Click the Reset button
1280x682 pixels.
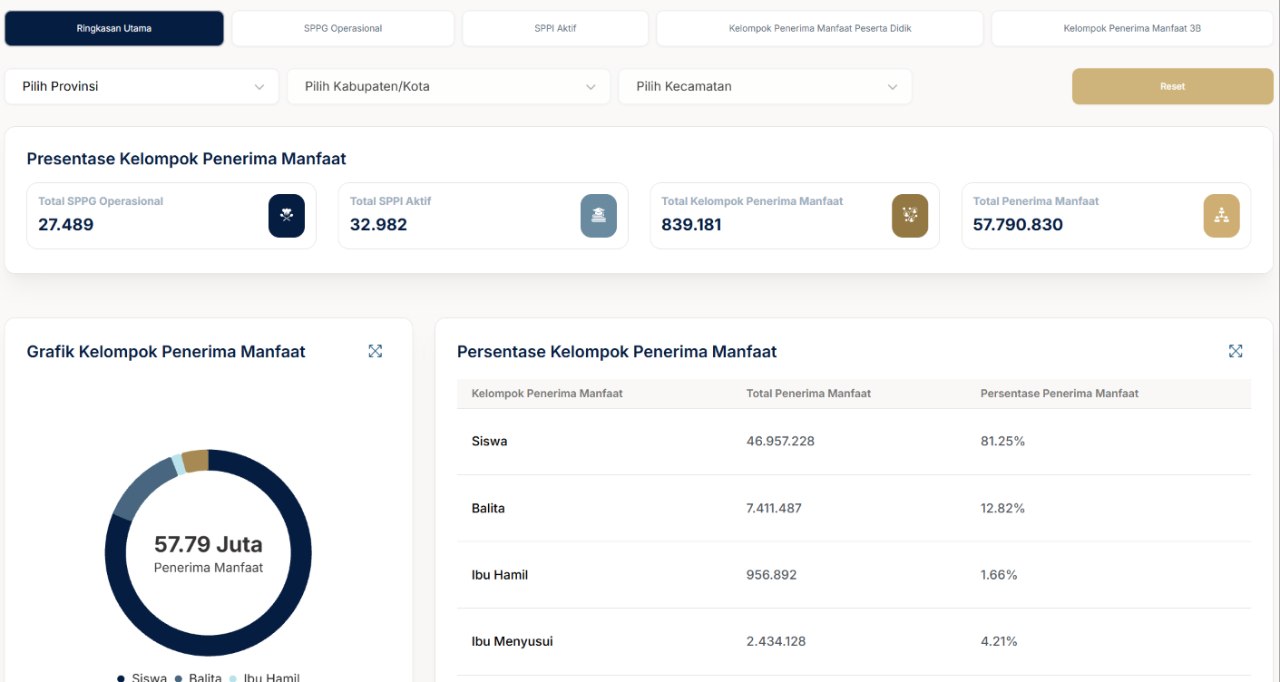point(1172,86)
